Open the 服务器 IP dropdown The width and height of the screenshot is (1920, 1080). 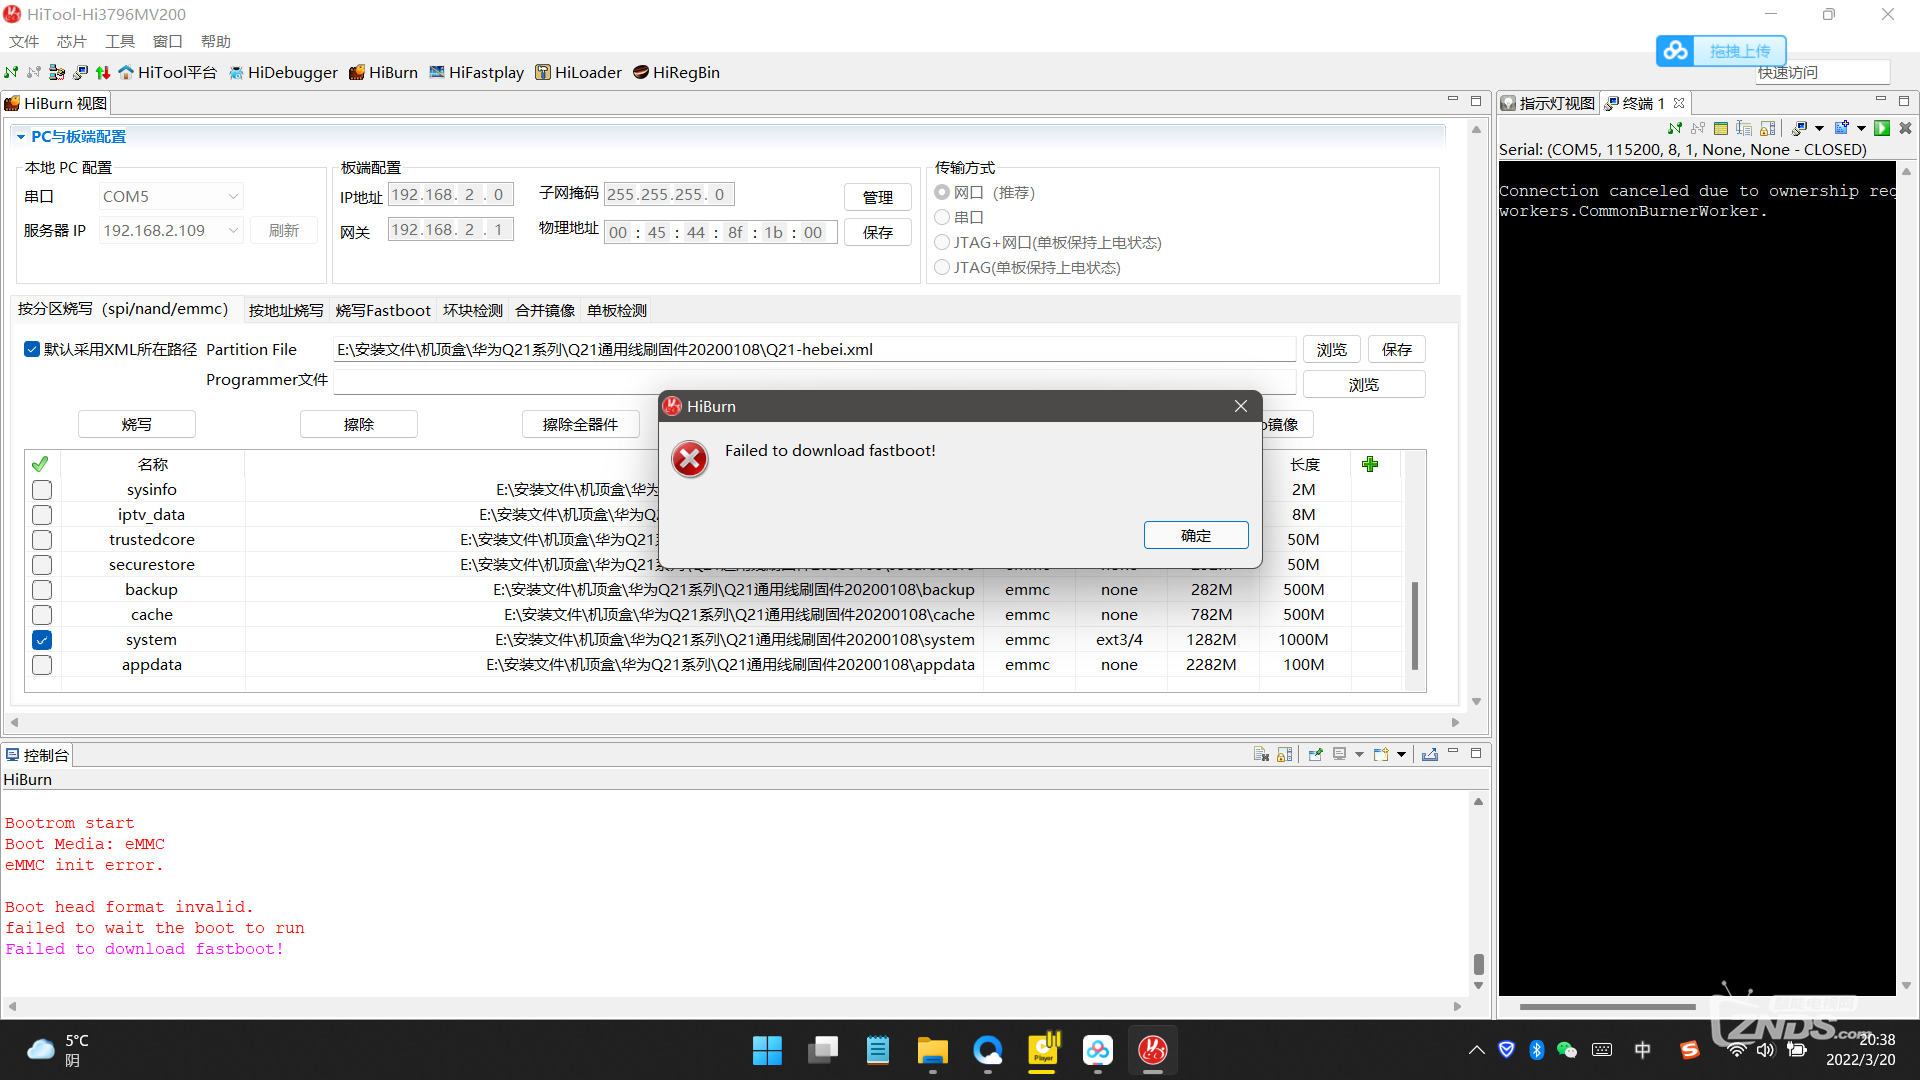171,230
